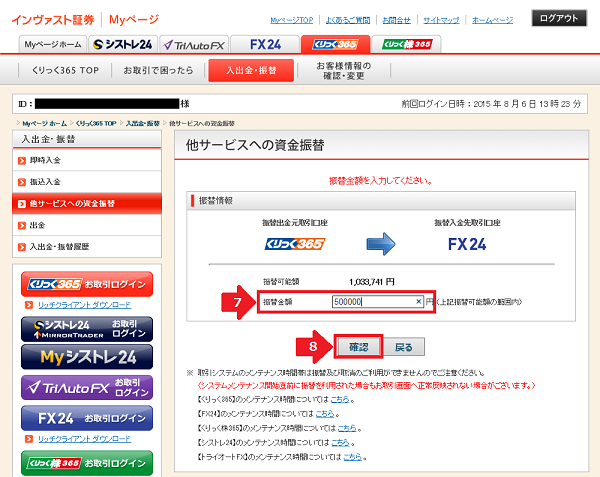Click シストレ24 MirrorTrader お取引ログイン button
Image resolution: width=600 pixels, height=477 pixels.
coord(87,329)
